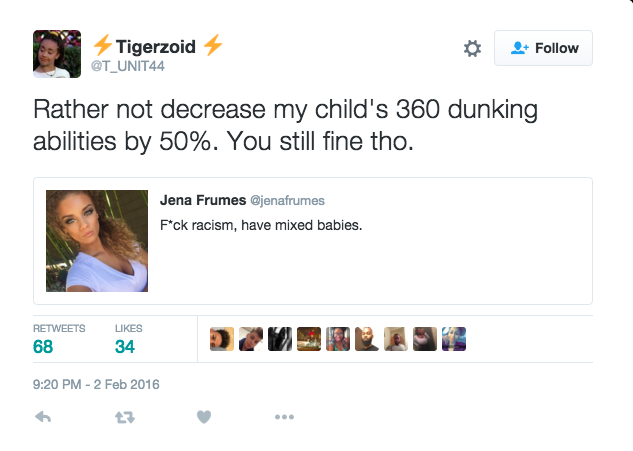Click the Follow button
The width and height of the screenshot is (633, 451).
[x=543, y=48]
